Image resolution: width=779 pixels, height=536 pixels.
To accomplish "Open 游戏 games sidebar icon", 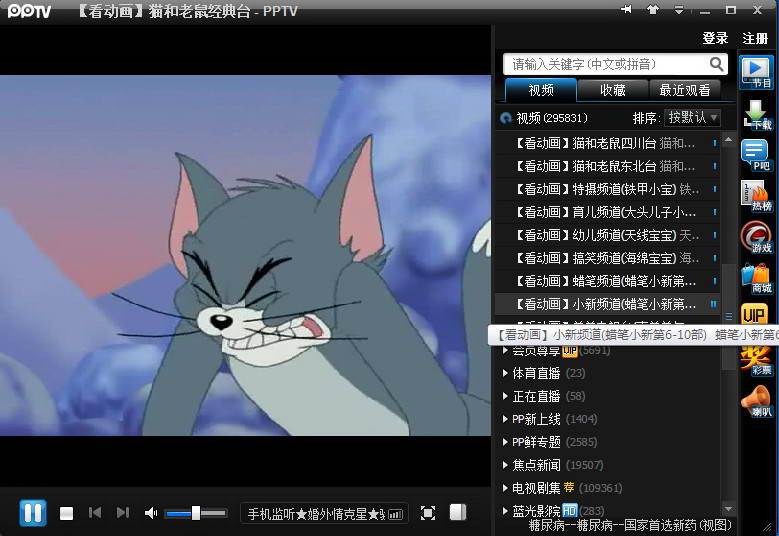I will (x=757, y=237).
